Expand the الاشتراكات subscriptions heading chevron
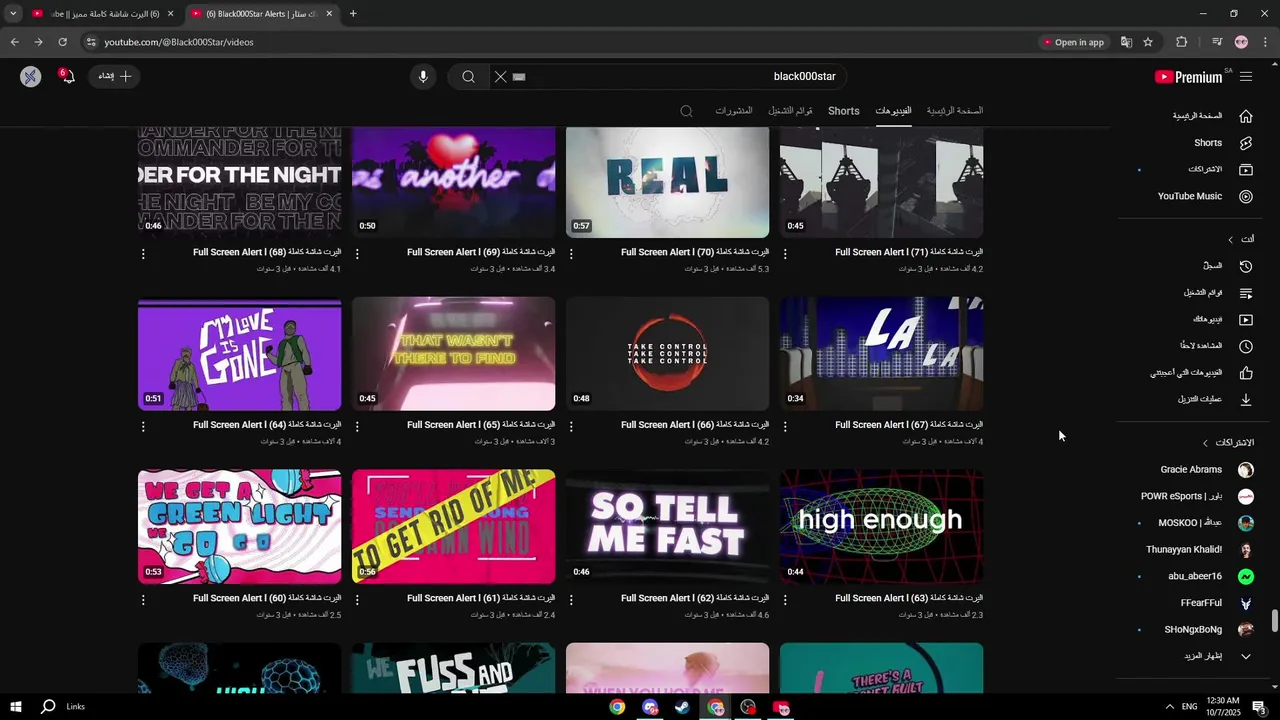The height and width of the screenshot is (720, 1280). pyautogui.click(x=1205, y=443)
